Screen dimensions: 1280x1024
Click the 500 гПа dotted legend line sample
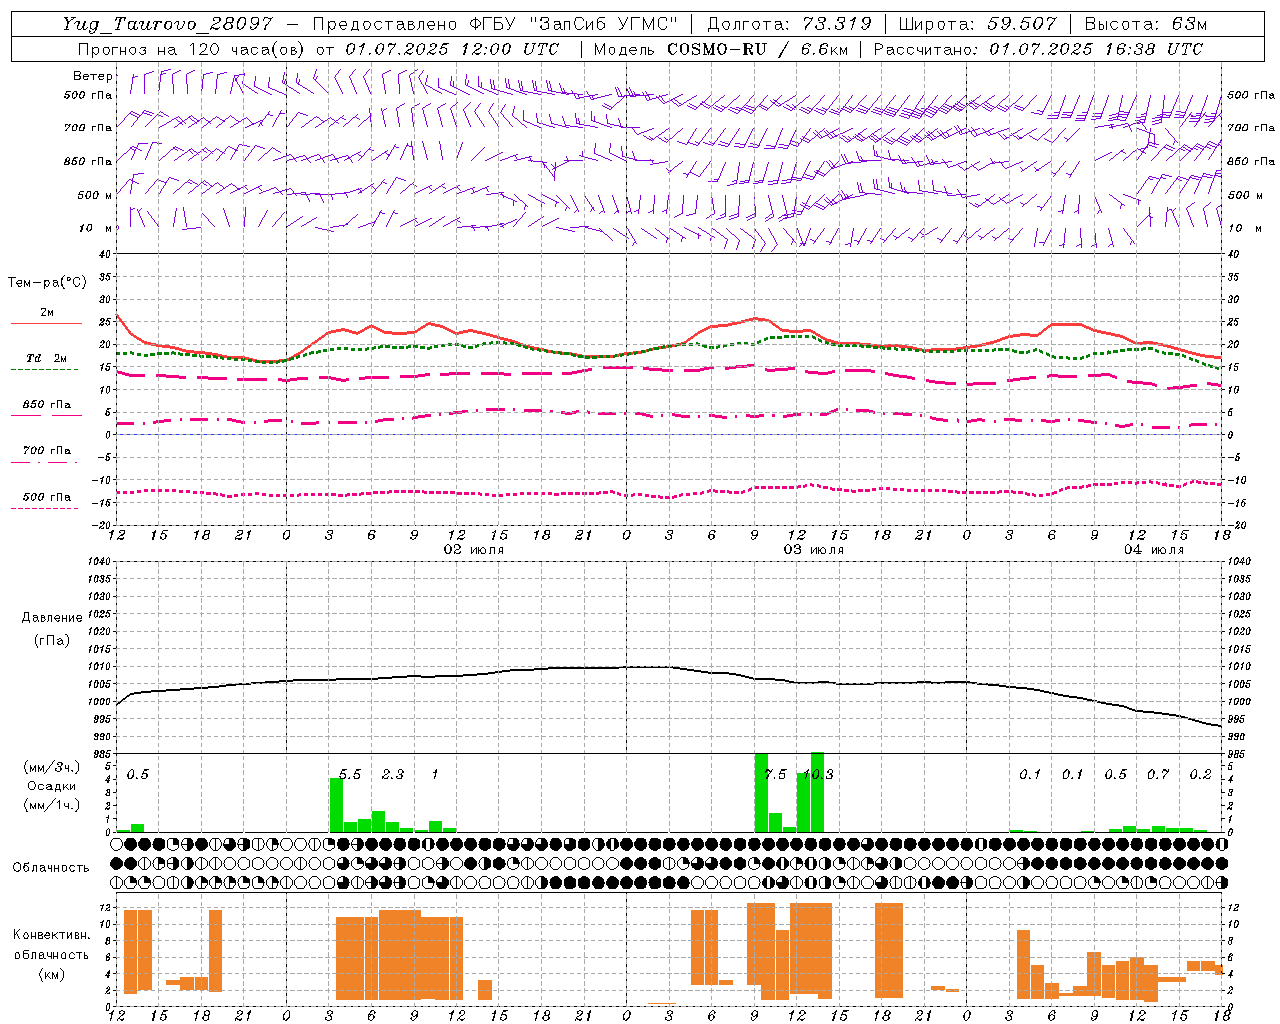(44, 508)
